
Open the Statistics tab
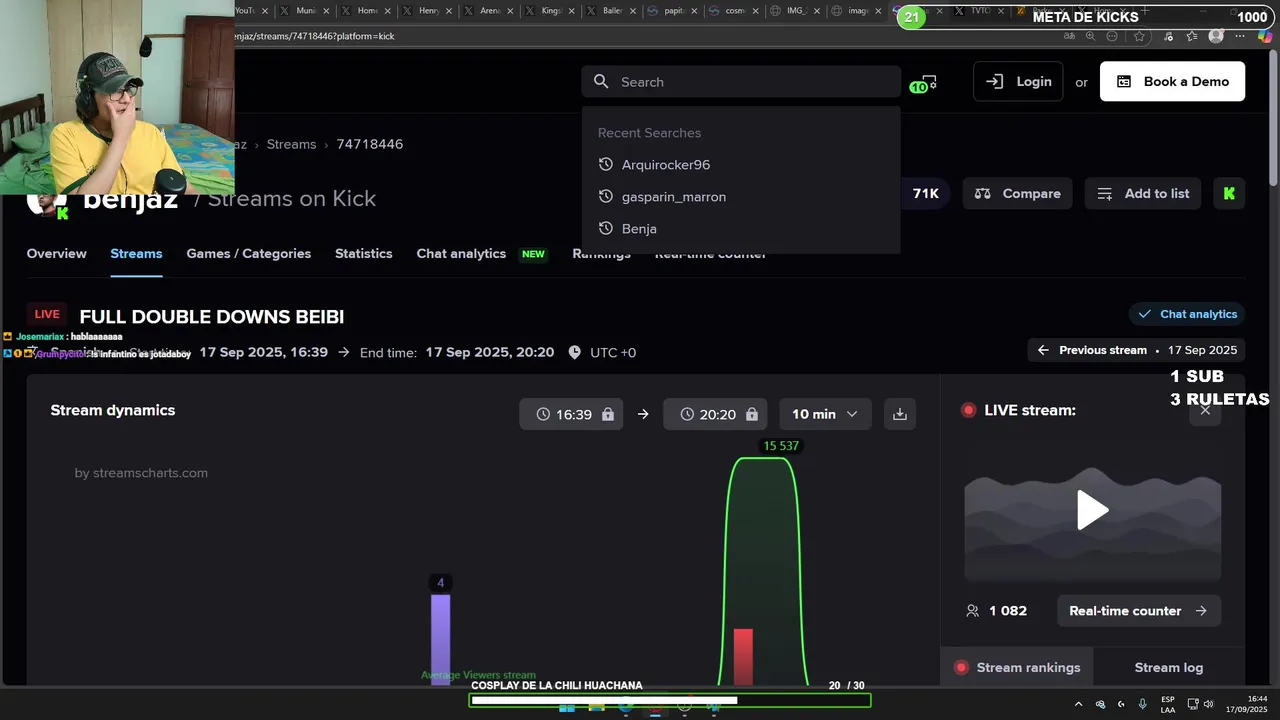point(364,254)
